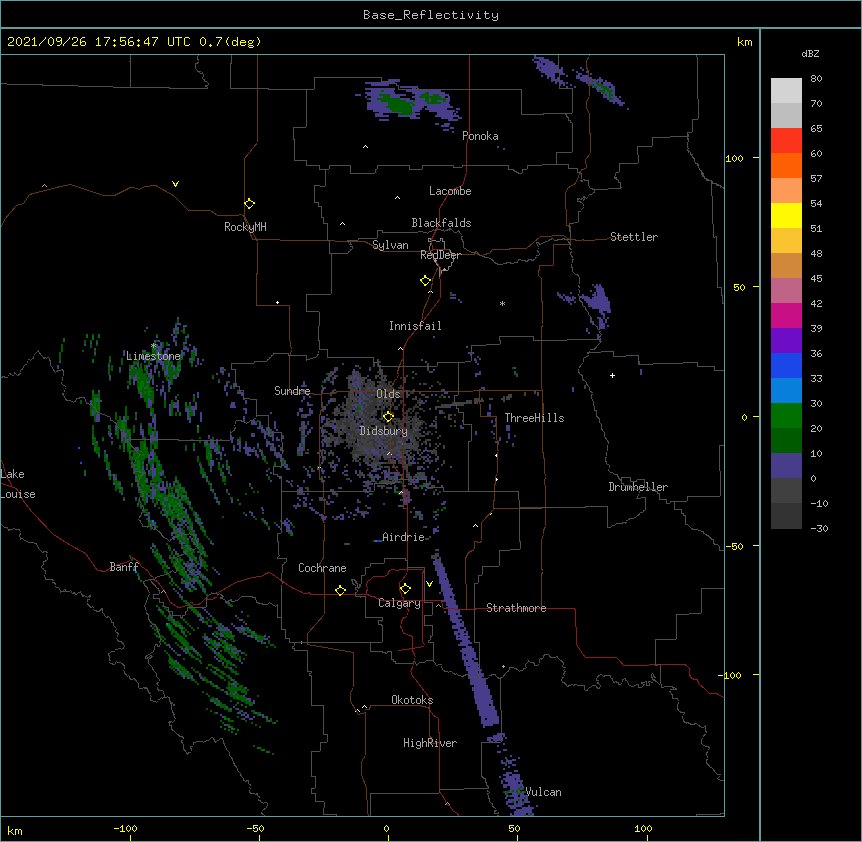Select the magenta 42 dBZ legend color

click(786, 315)
